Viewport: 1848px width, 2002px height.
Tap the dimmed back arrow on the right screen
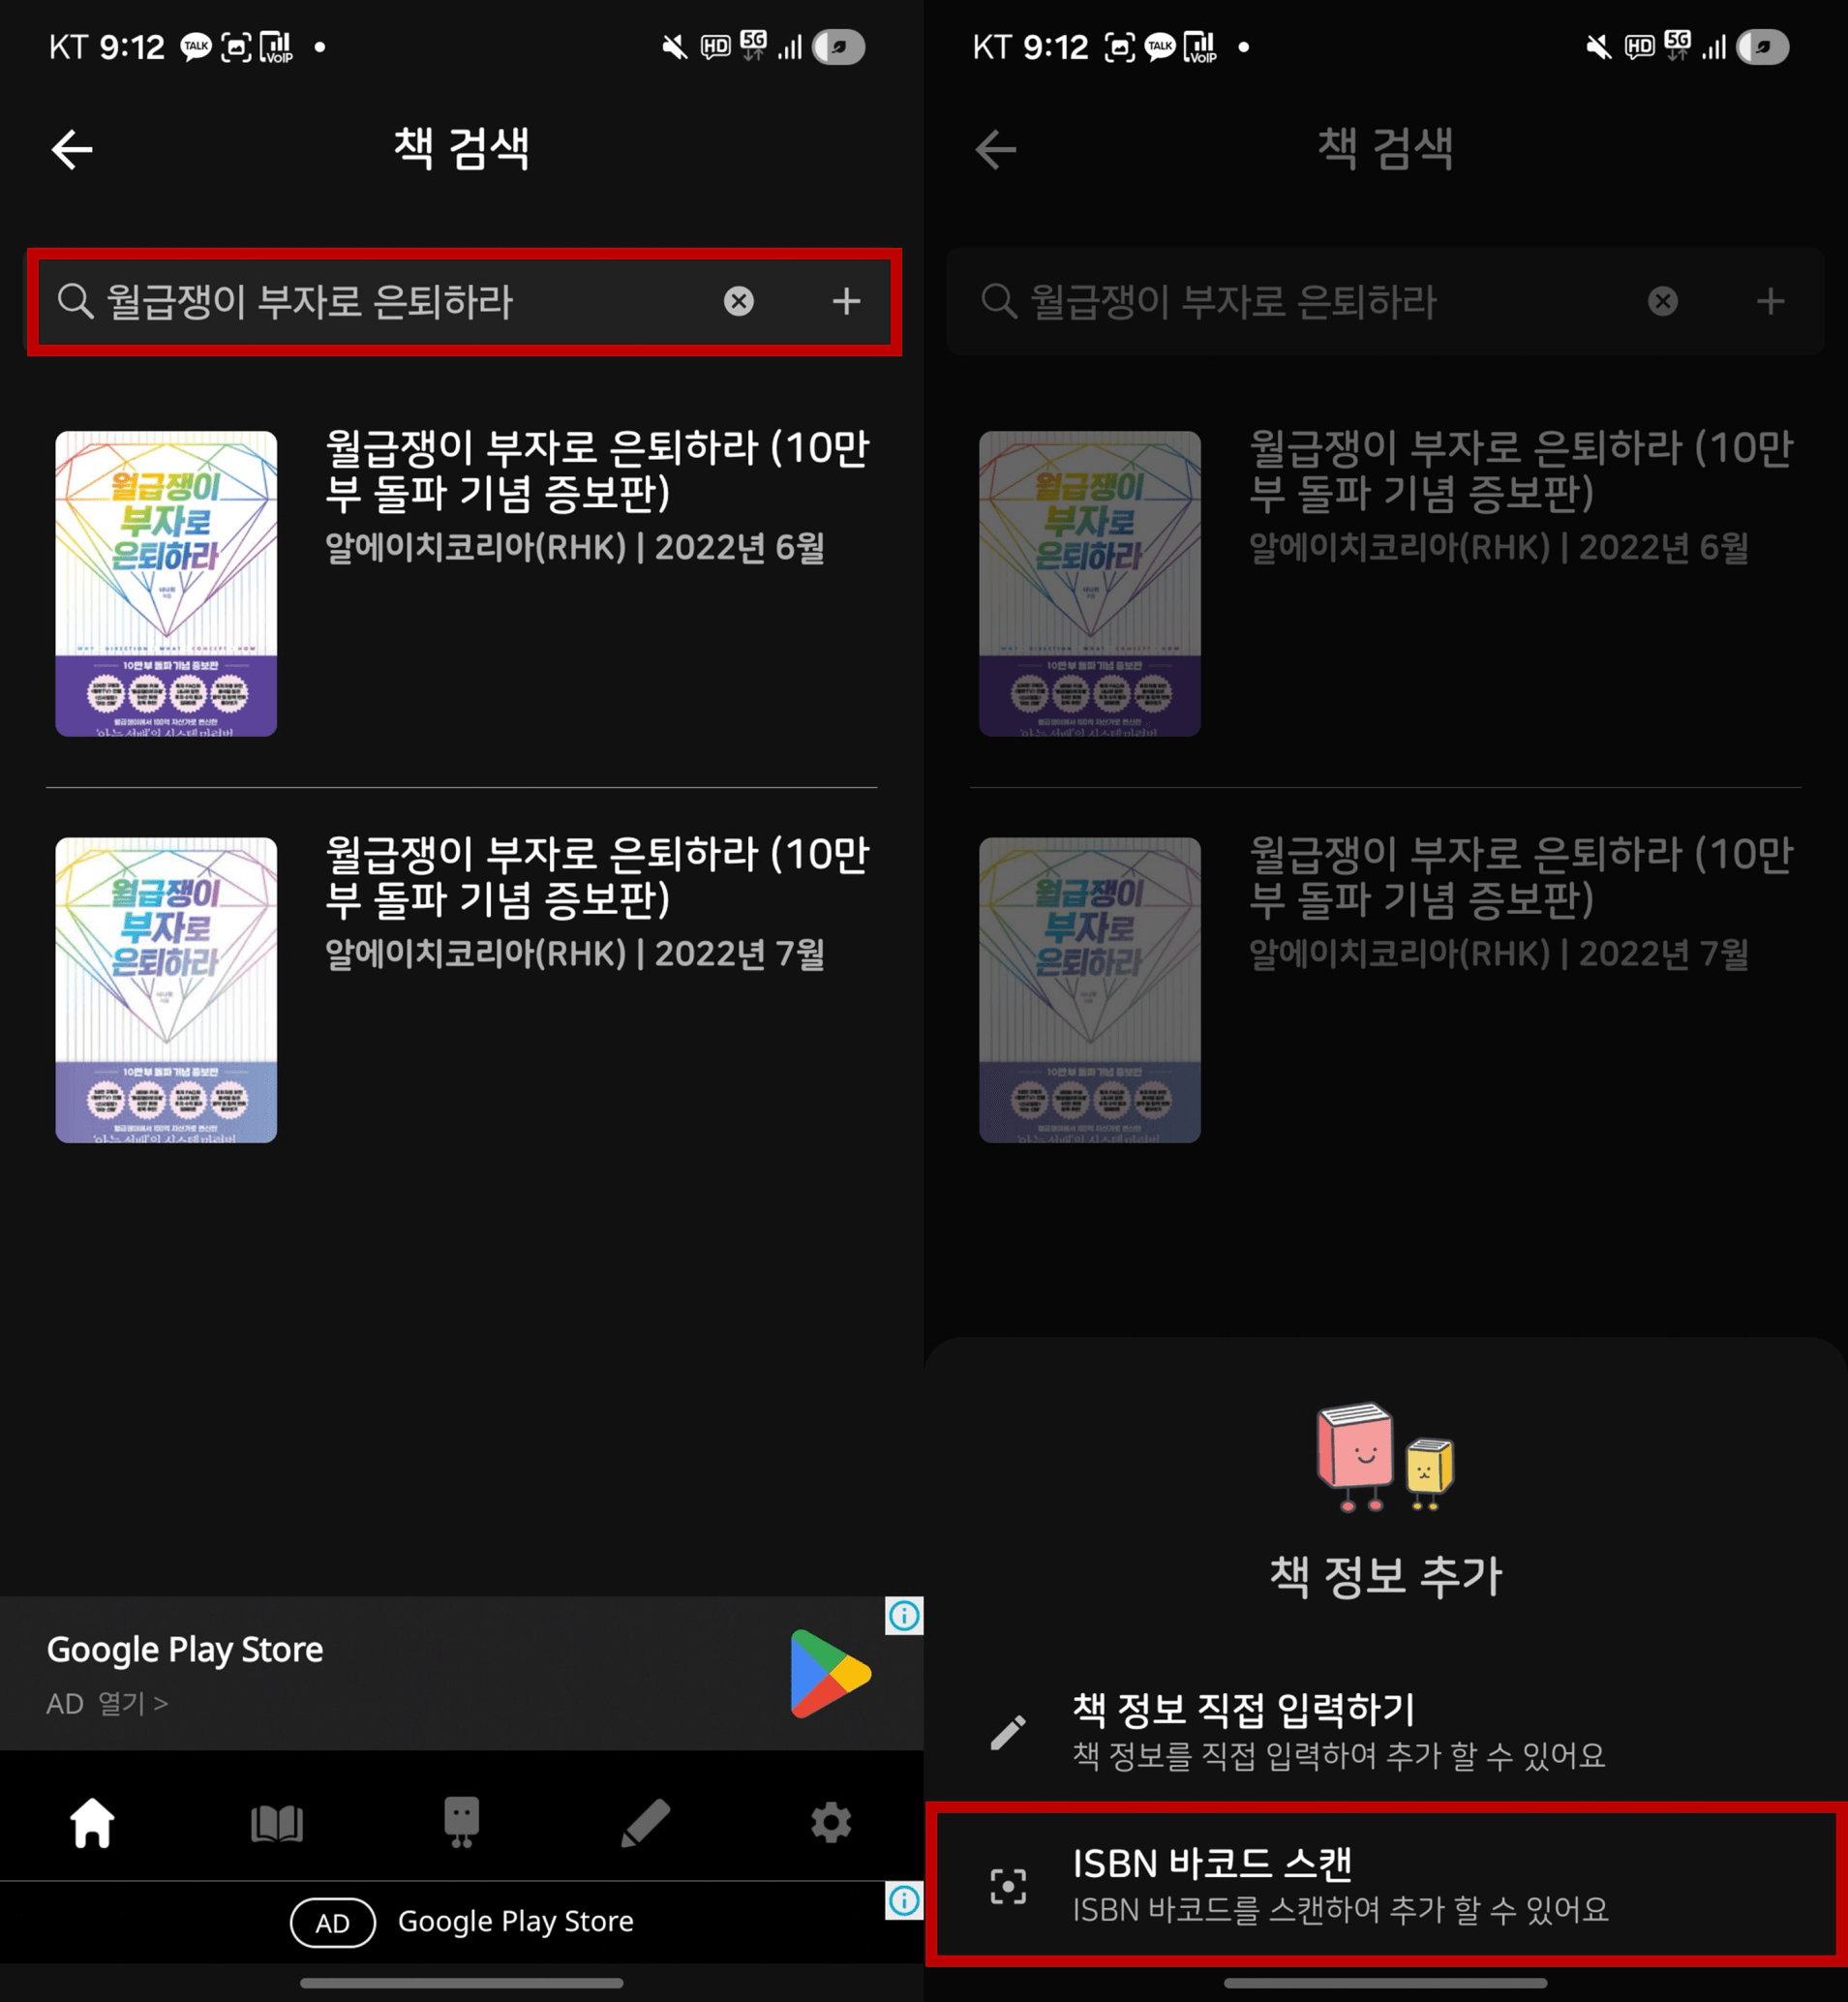[x=996, y=150]
